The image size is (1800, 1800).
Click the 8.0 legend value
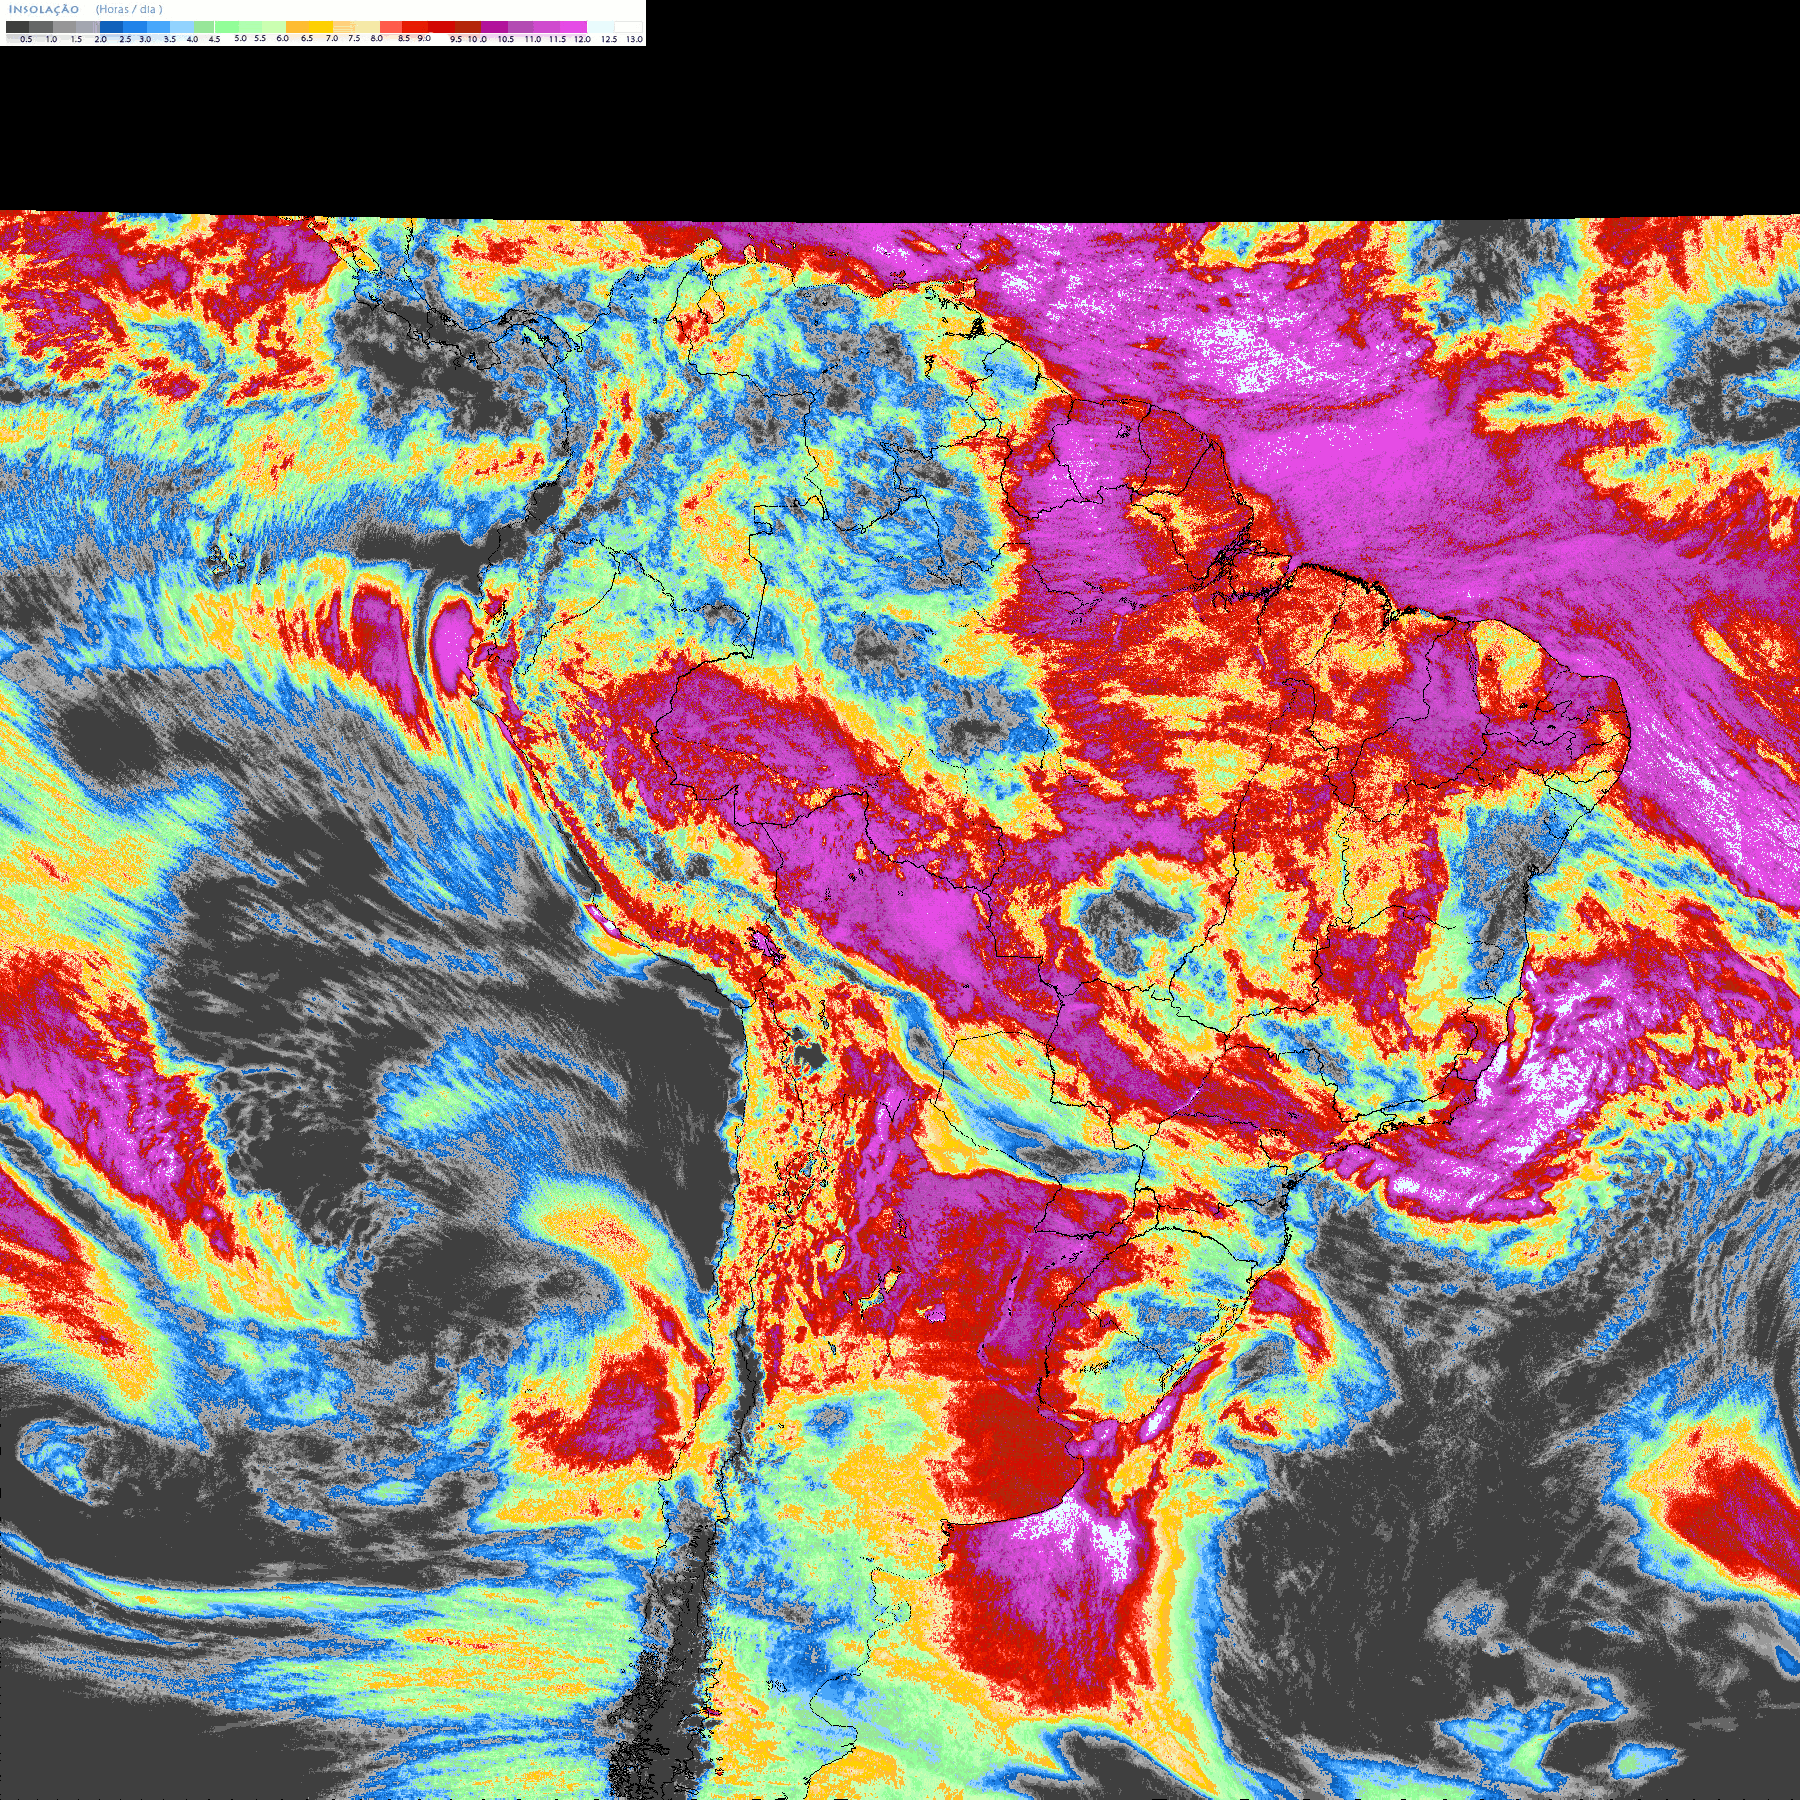377,38
